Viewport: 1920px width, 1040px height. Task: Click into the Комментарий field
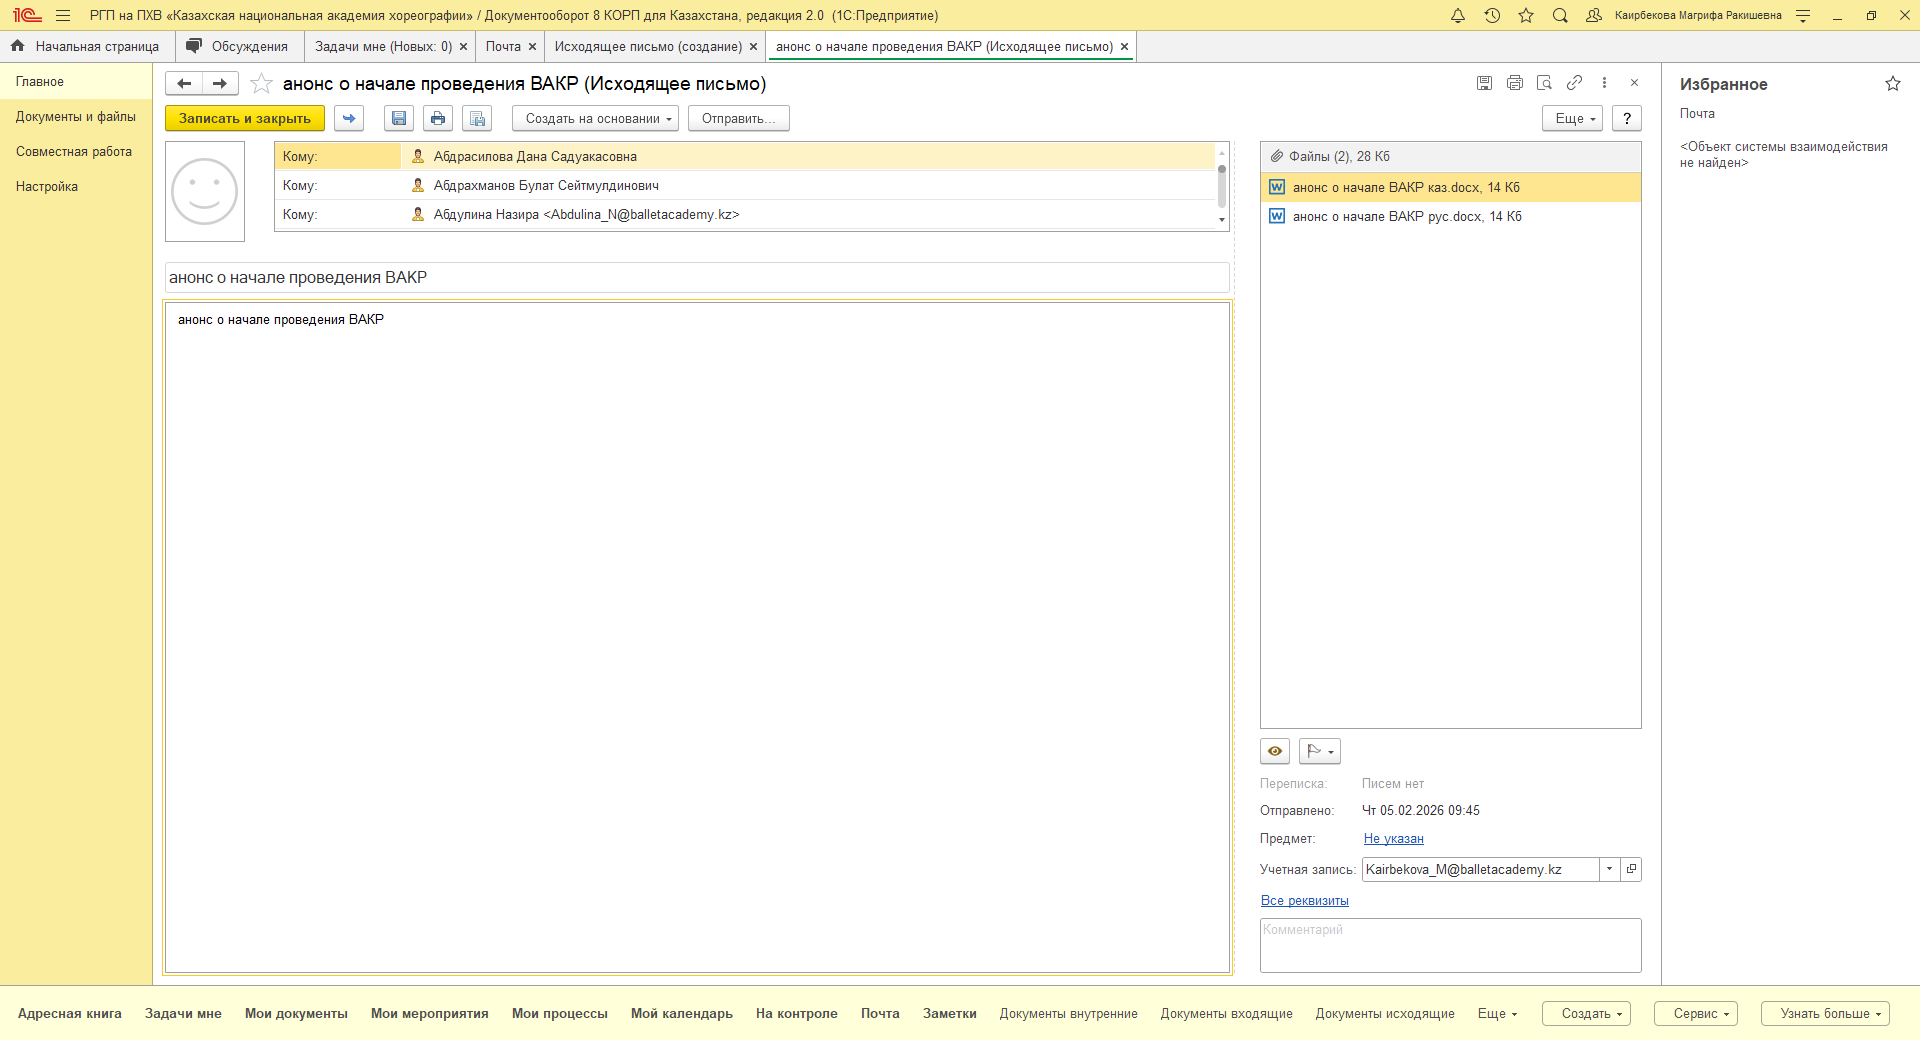click(x=1450, y=945)
